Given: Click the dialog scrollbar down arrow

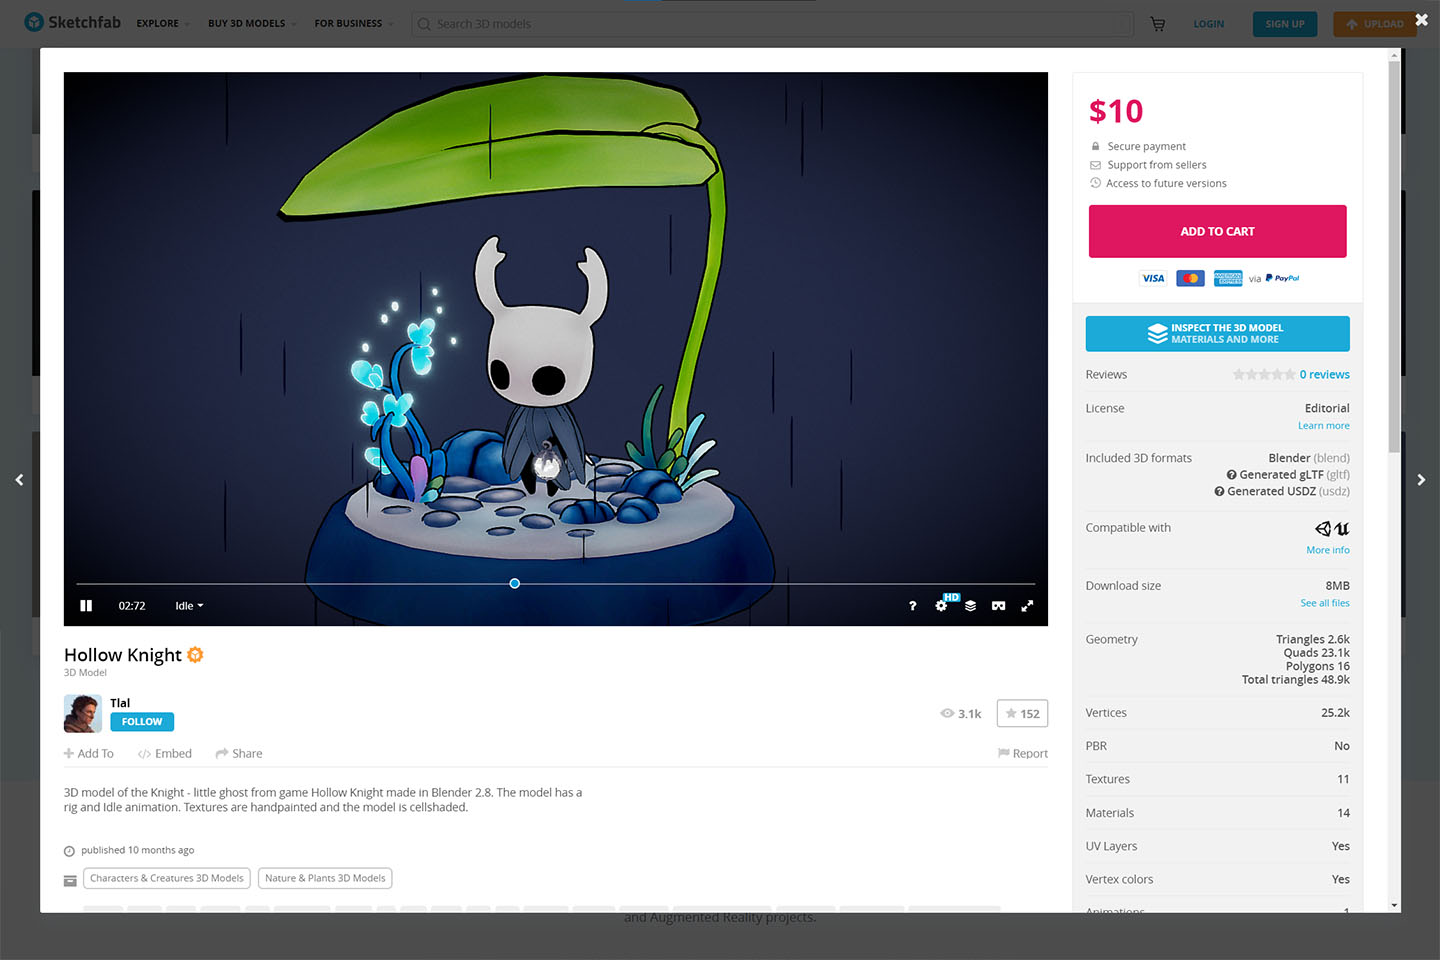Looking at the screenshot, I should [1394, 904].
